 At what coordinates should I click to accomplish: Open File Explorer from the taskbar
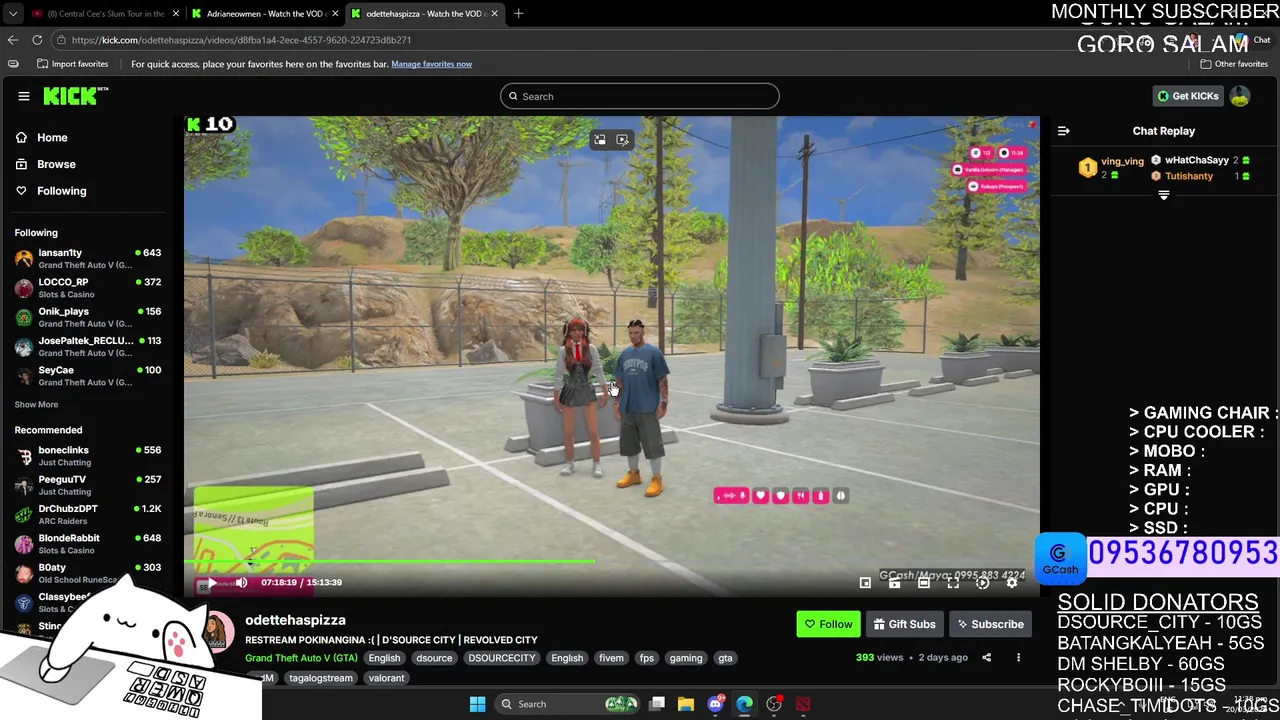tap(686, 704)
